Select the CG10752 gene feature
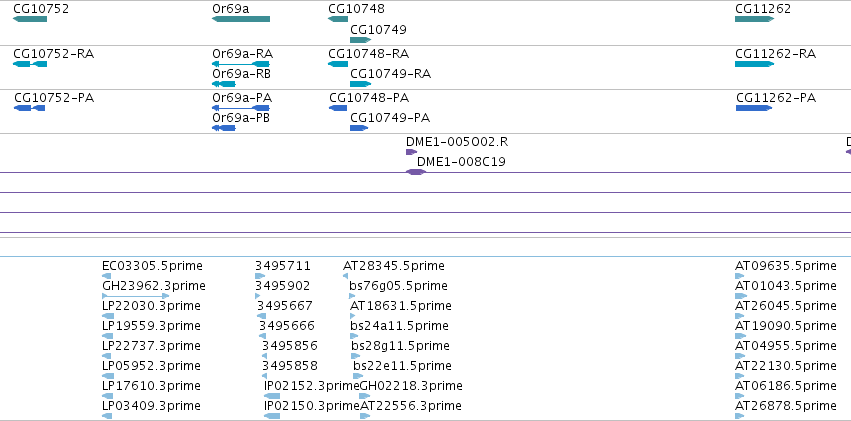 [x=30, y=19]
